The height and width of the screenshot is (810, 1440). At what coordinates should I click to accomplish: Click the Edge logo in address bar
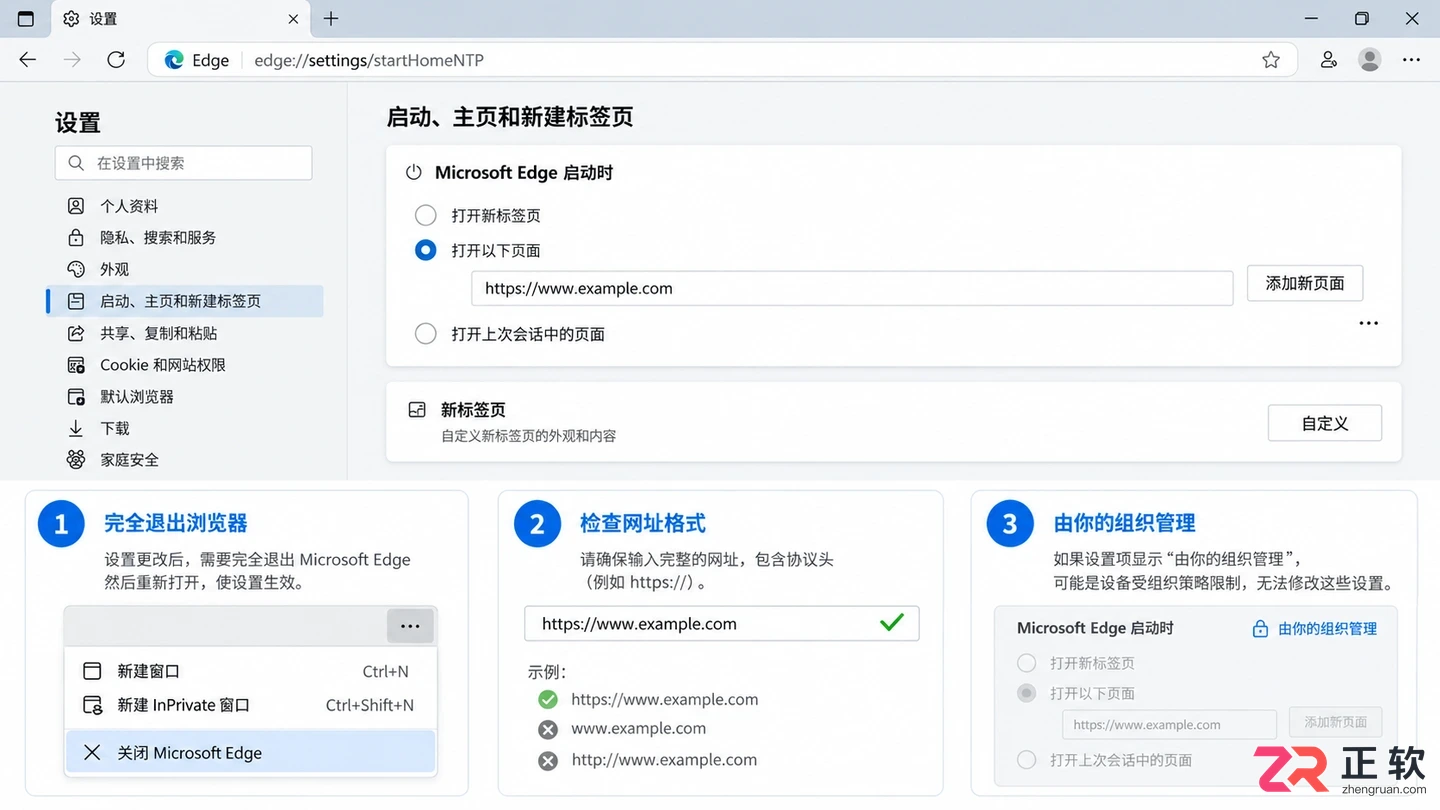point(174,60)
